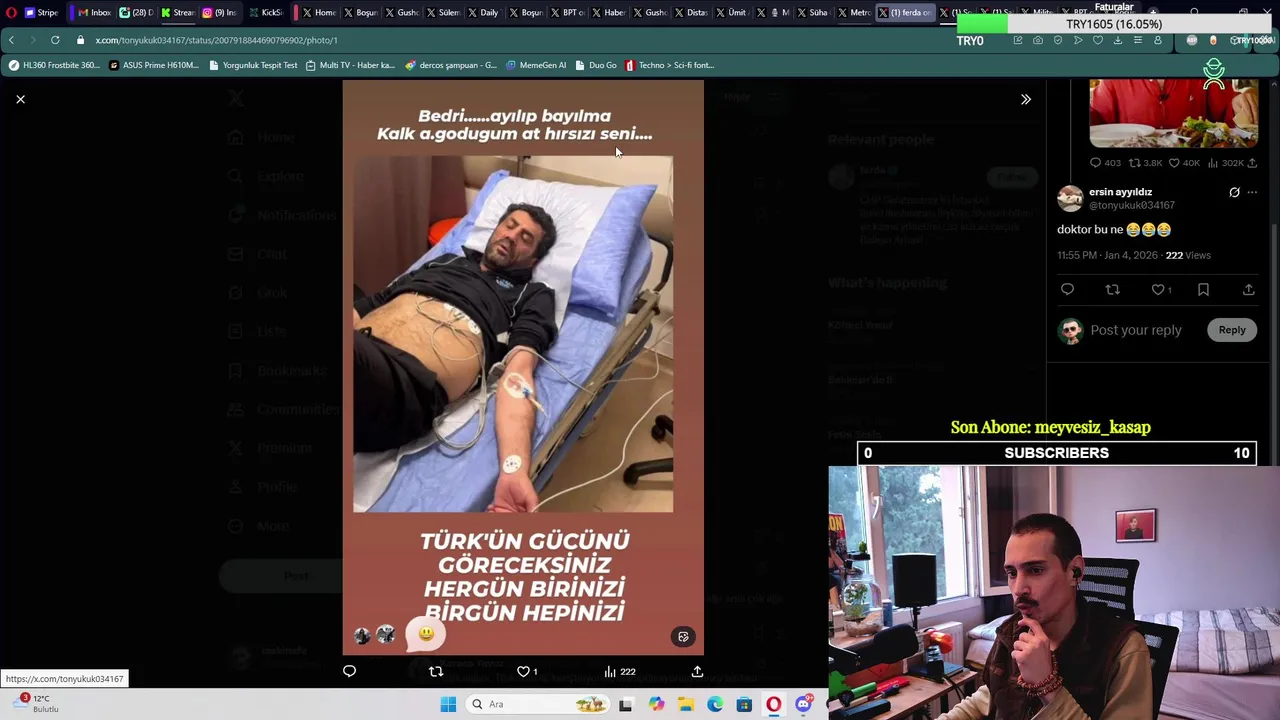Viewport: 1280px width, 720px height.
Task: Share the tweet from right panel
Action: tap(1248, 289)
